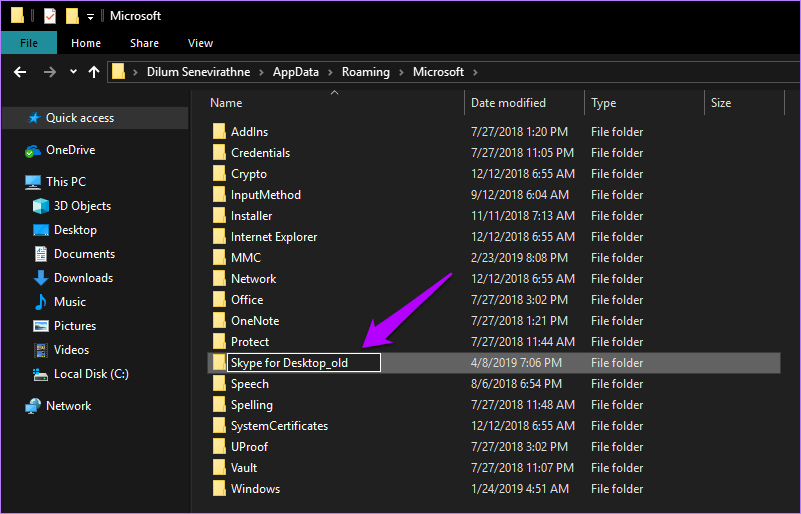This screenshot has width=801, height=514.
Task: Click the Windows folder icon
Action: [219, 488]
